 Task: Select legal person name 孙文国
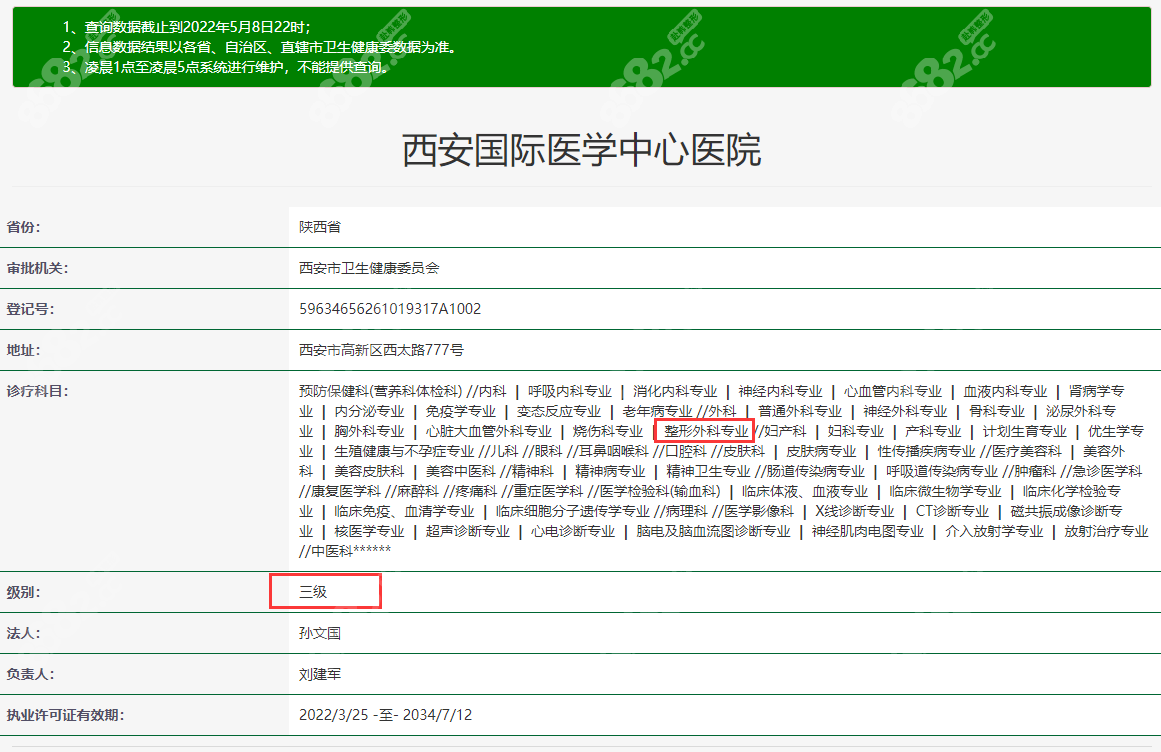[320, 634]
